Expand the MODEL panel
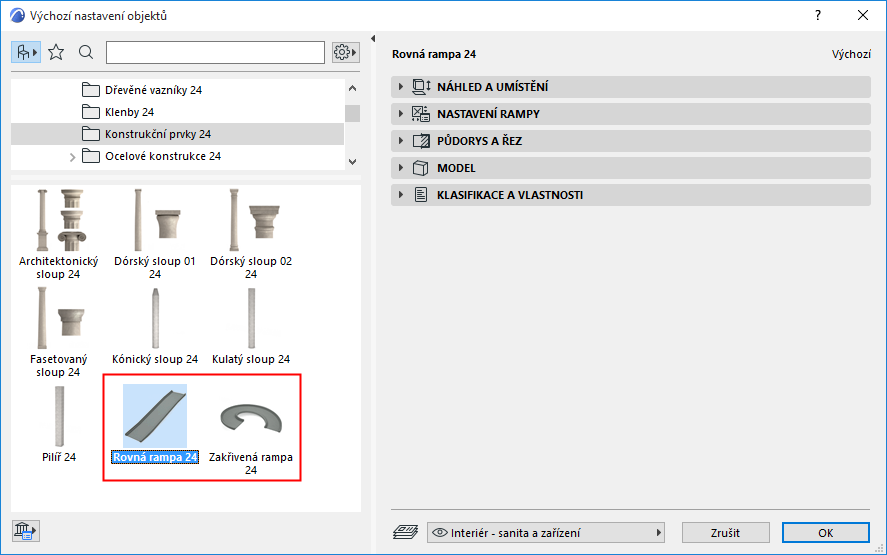The image size is (887, 555). click(630, 168)
